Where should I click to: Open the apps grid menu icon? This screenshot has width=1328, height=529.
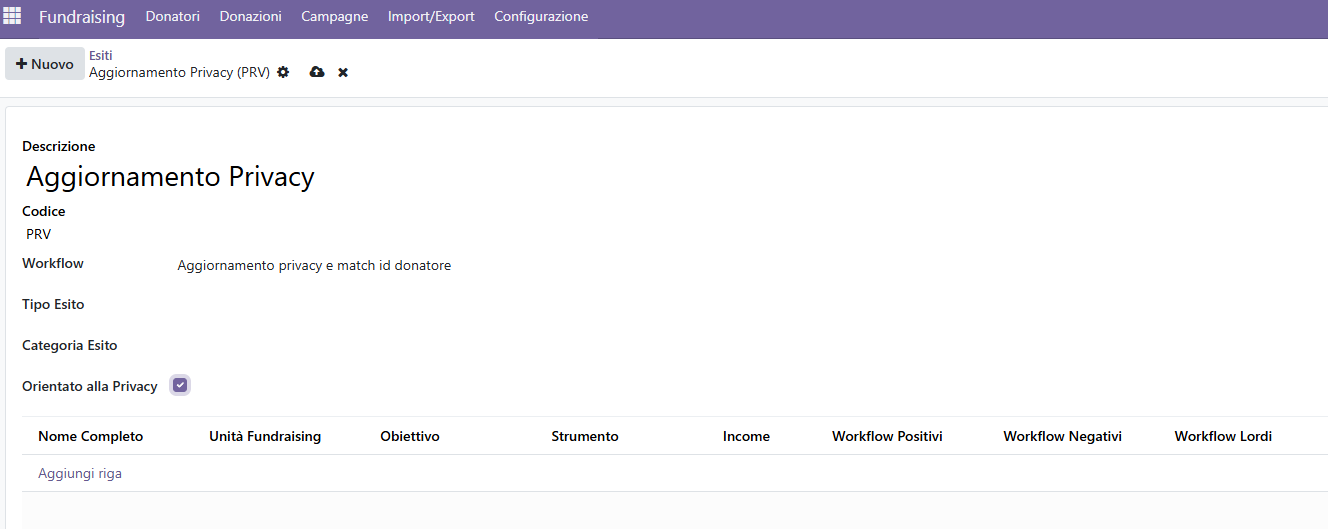tap(13, 16)
